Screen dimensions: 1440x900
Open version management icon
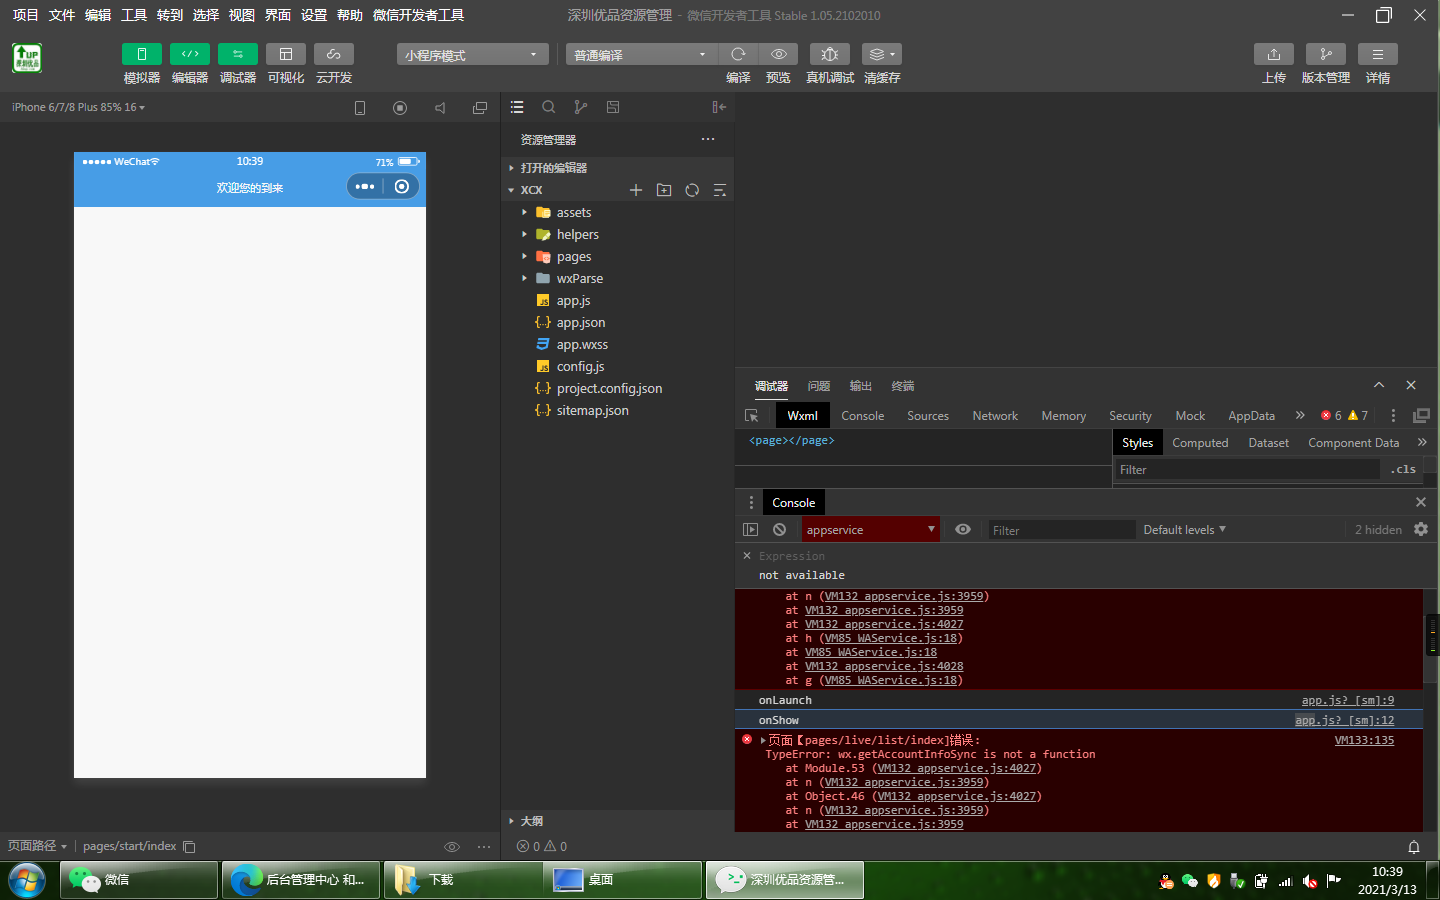pos(1325,54)
